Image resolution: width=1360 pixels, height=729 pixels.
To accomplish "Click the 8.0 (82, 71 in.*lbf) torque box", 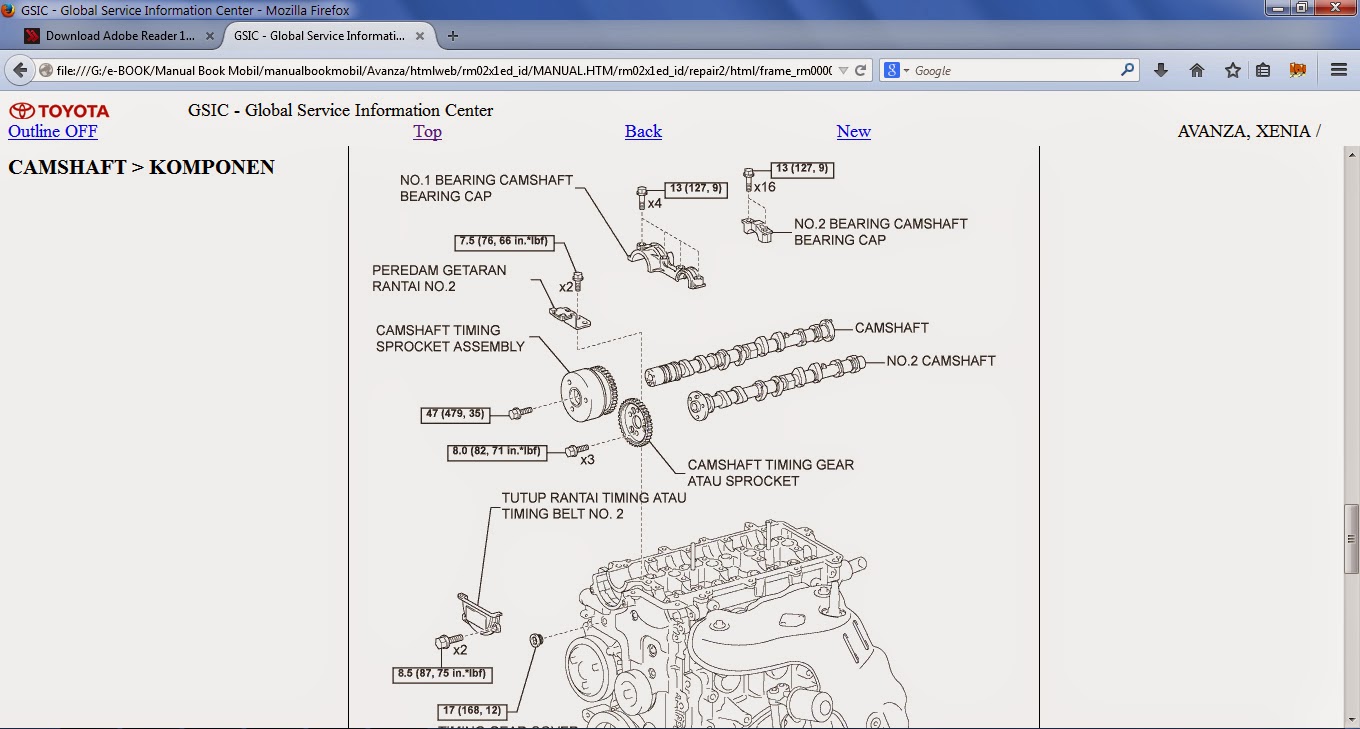I will coord(497,452).
